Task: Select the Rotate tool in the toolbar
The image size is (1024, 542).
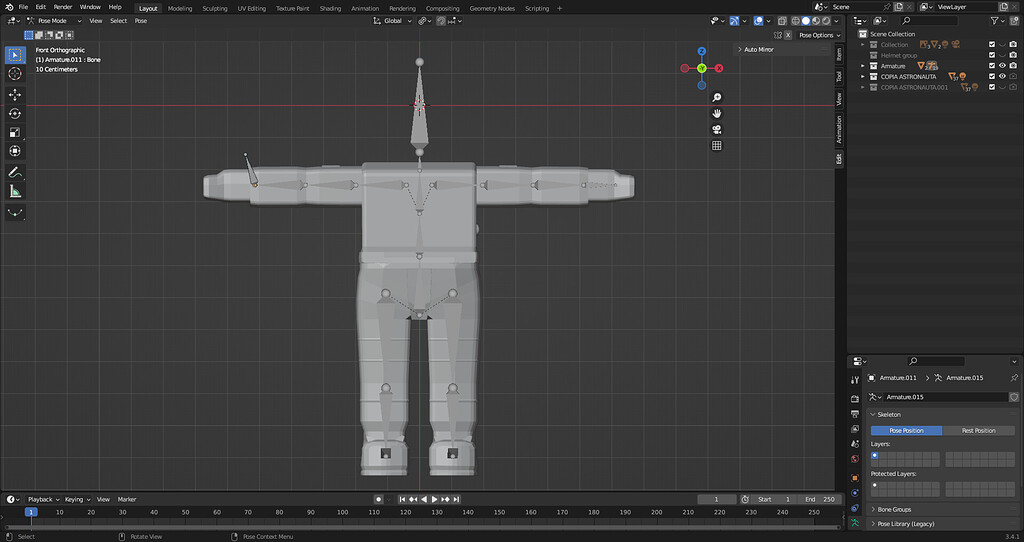Action: (15, 113)
